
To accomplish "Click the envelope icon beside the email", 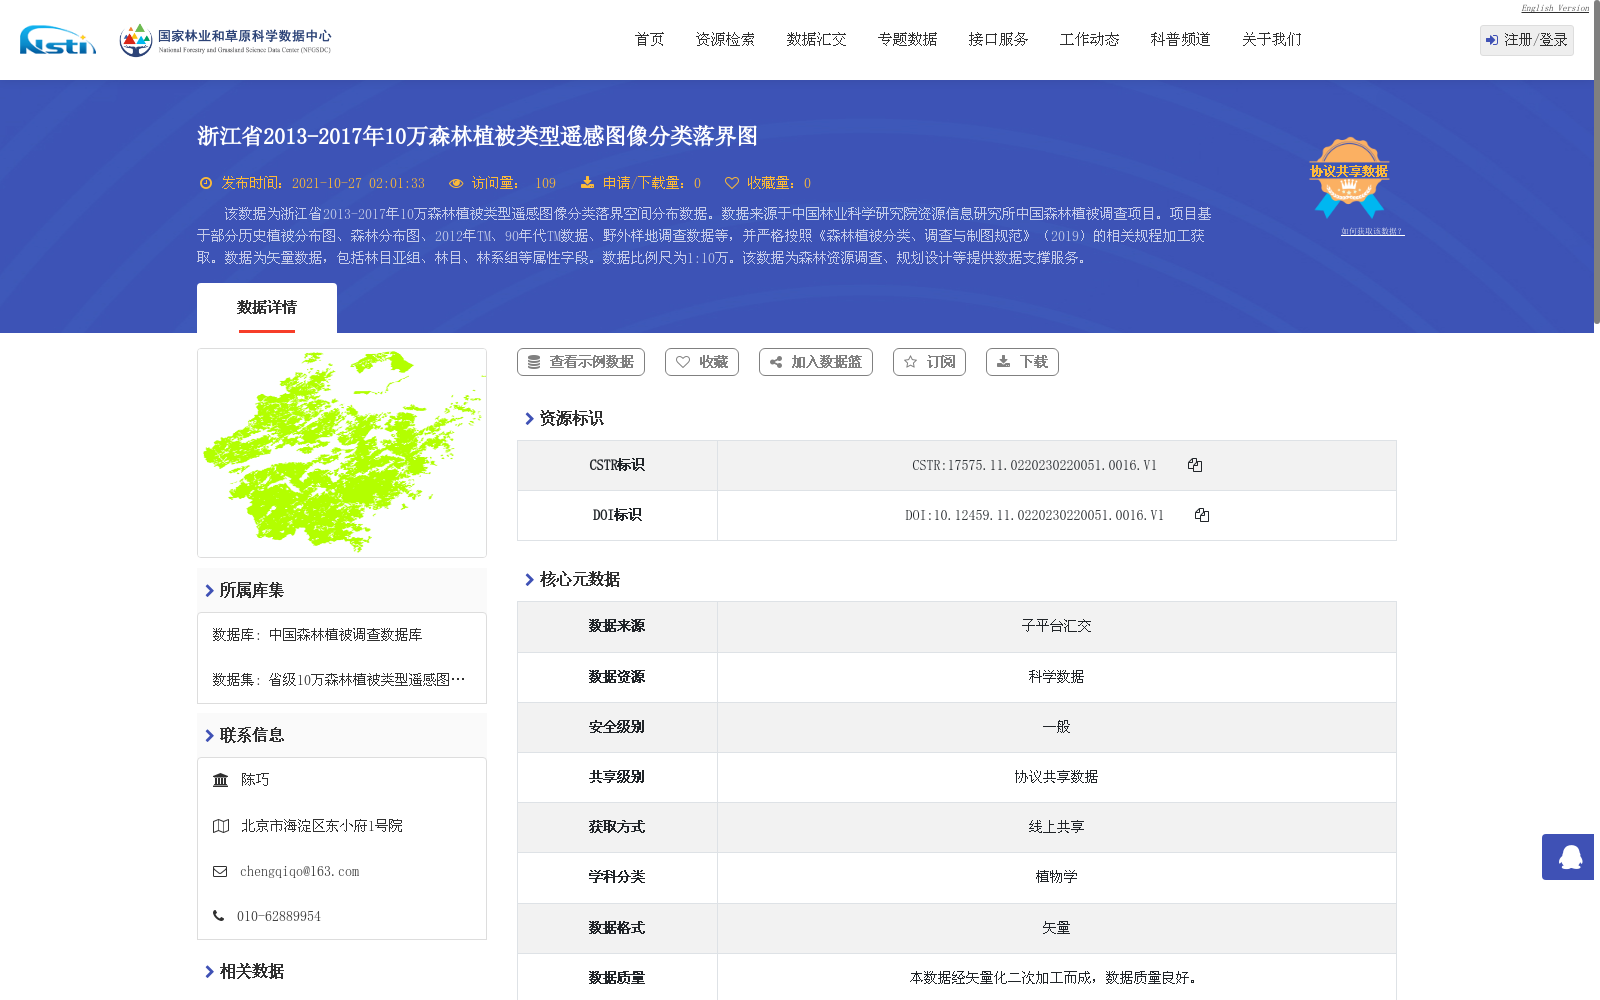I will pyautogui.click(x=220, y=872).
